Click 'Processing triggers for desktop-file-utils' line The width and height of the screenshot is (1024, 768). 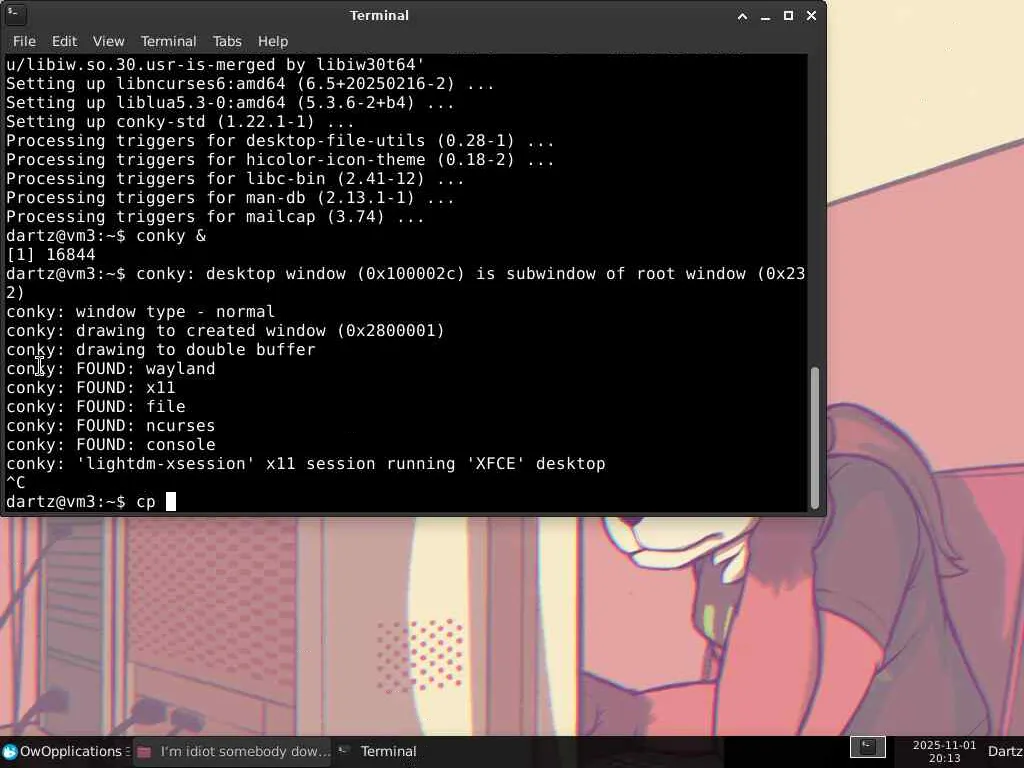click(280, 140)
